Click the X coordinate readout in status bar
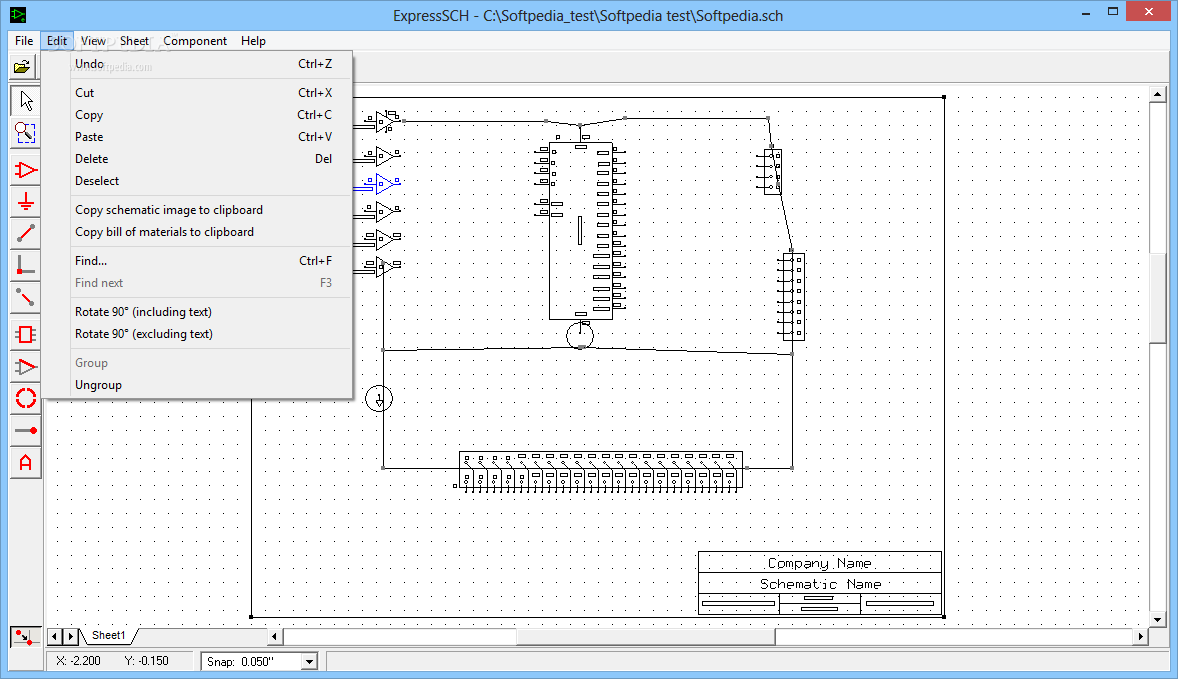1178x679 pixels. pos(80,661)
